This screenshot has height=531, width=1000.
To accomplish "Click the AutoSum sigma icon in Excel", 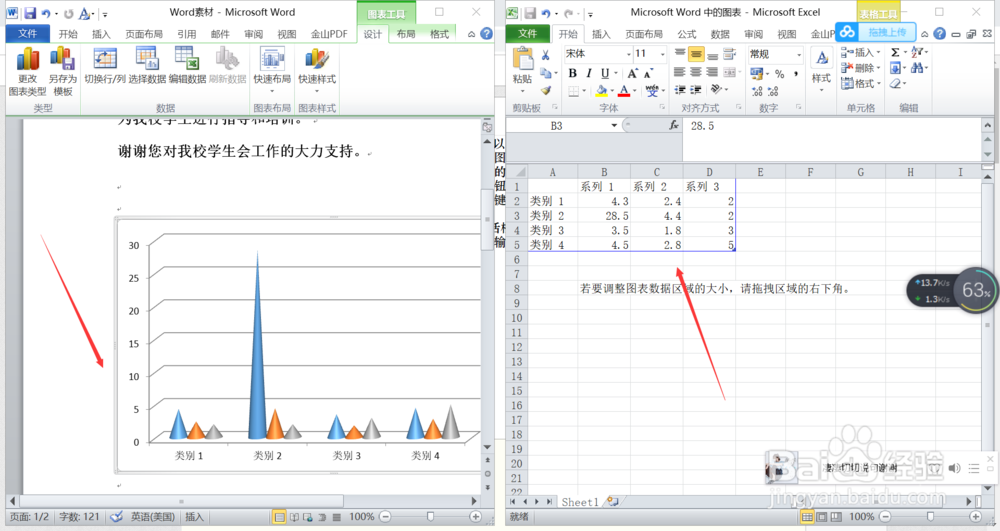I will pos(895,52).
